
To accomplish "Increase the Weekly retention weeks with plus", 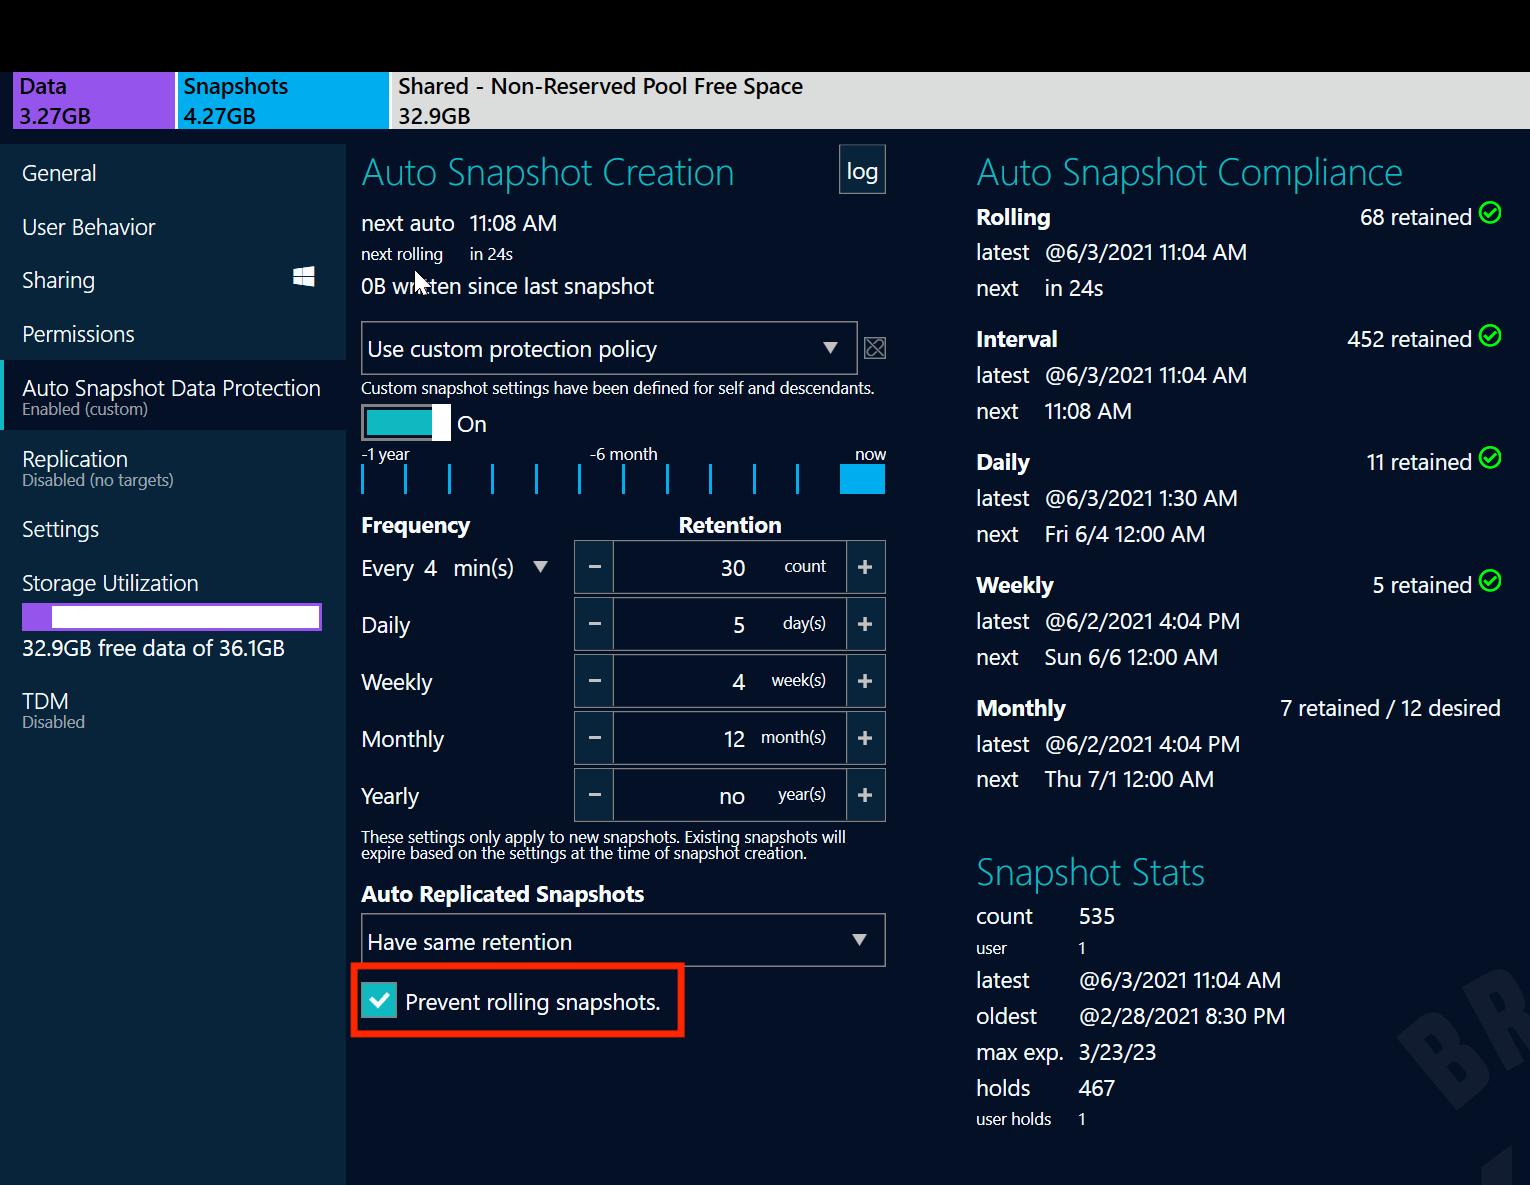I will (865, 681).
